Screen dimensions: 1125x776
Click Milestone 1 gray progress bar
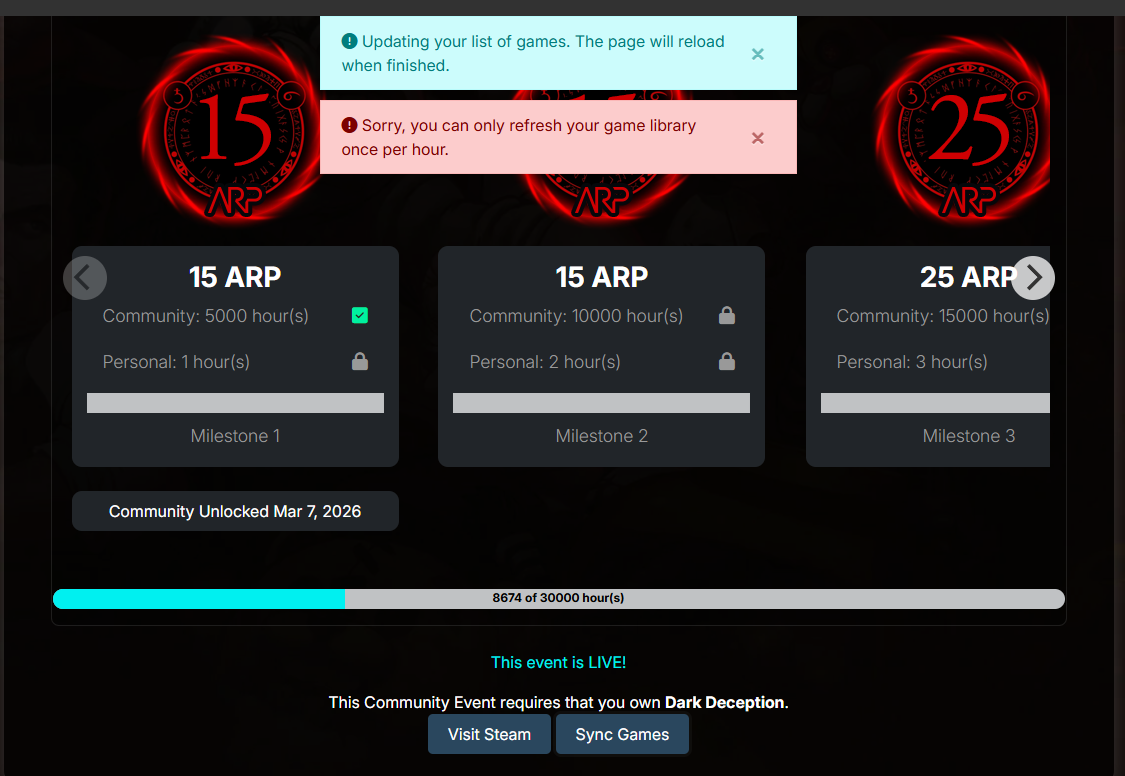235,403
